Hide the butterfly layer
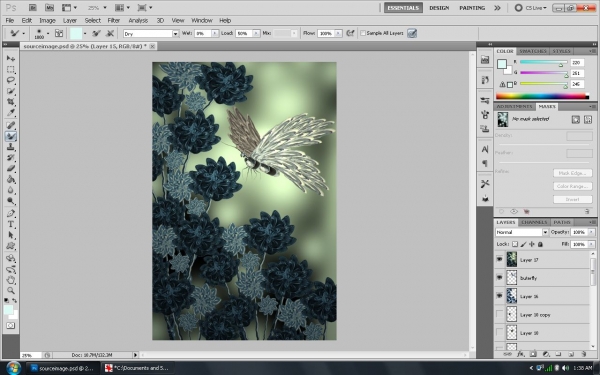The image size is (600, 375). tap(499, 278)
